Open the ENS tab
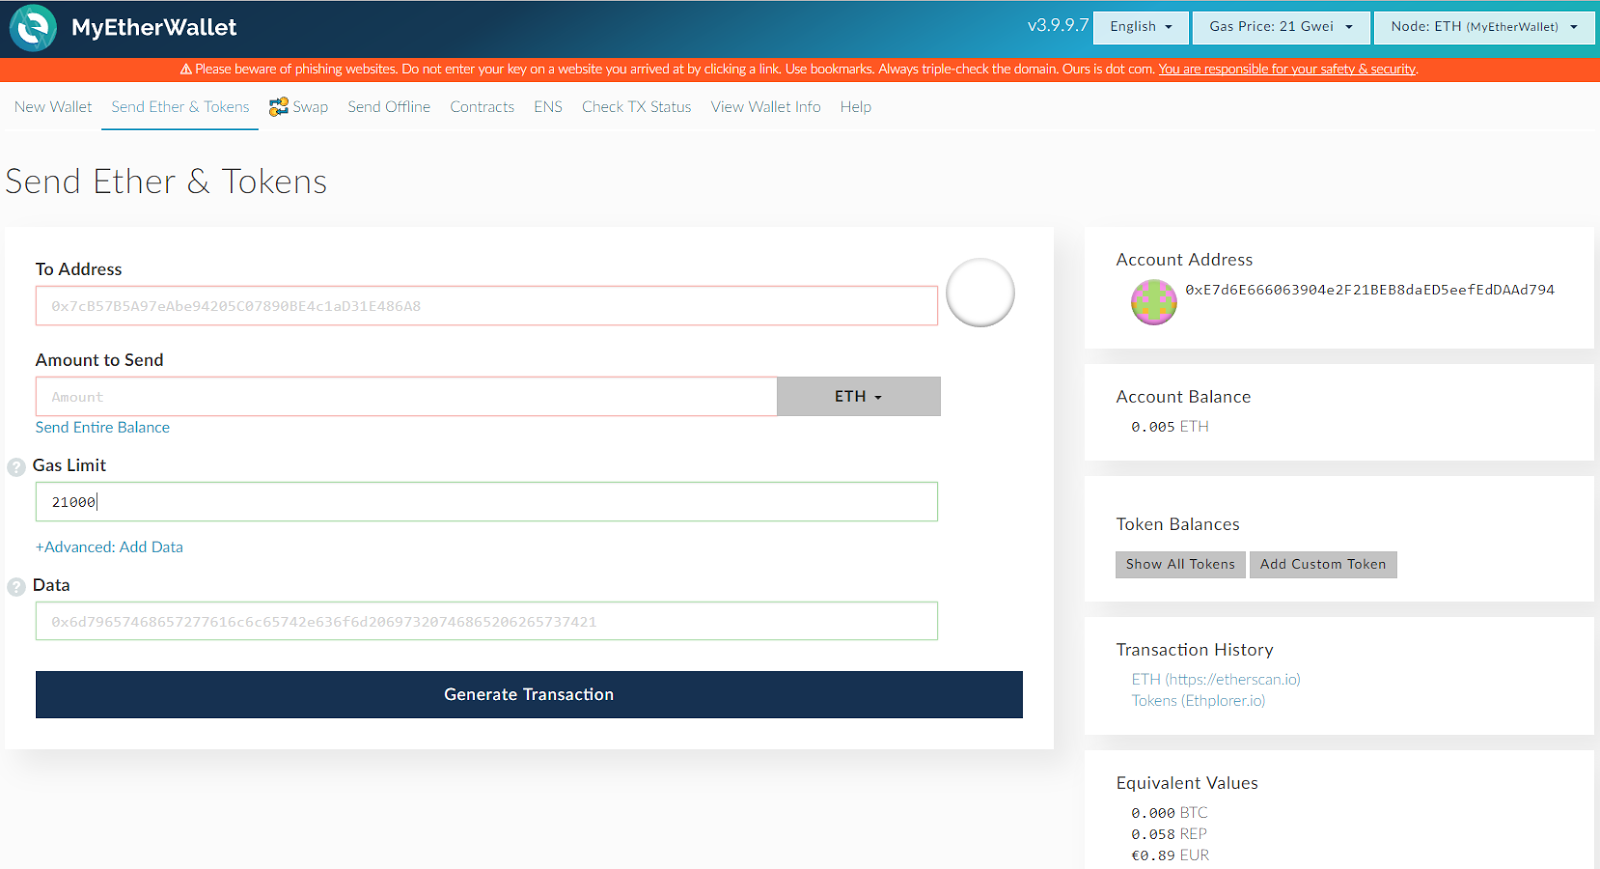The width and height of the screenshot is (1600, 869). tap(548, 107)
